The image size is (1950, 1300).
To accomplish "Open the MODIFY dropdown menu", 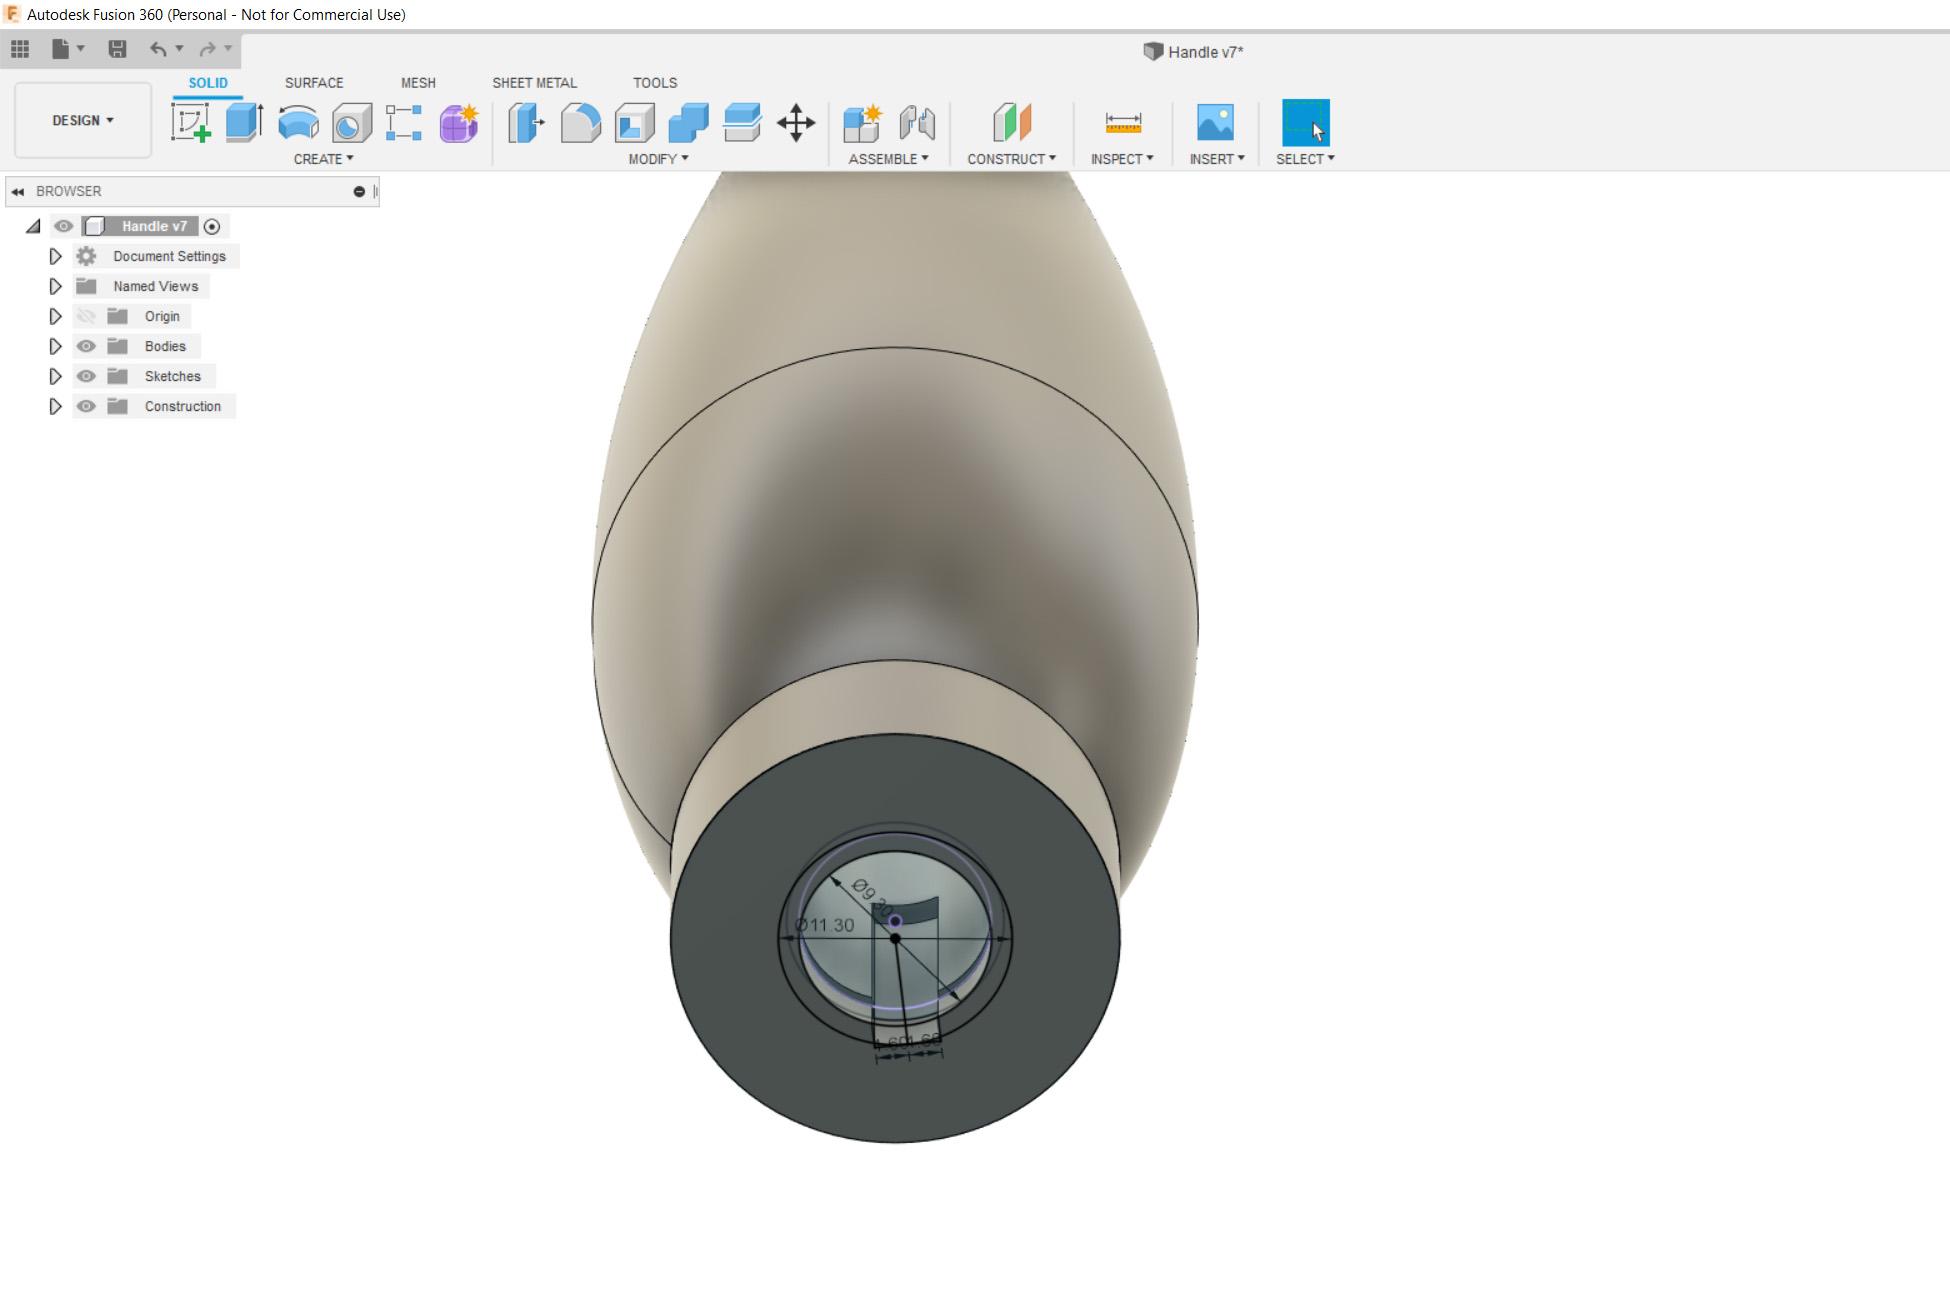I will tap(658, 159).
